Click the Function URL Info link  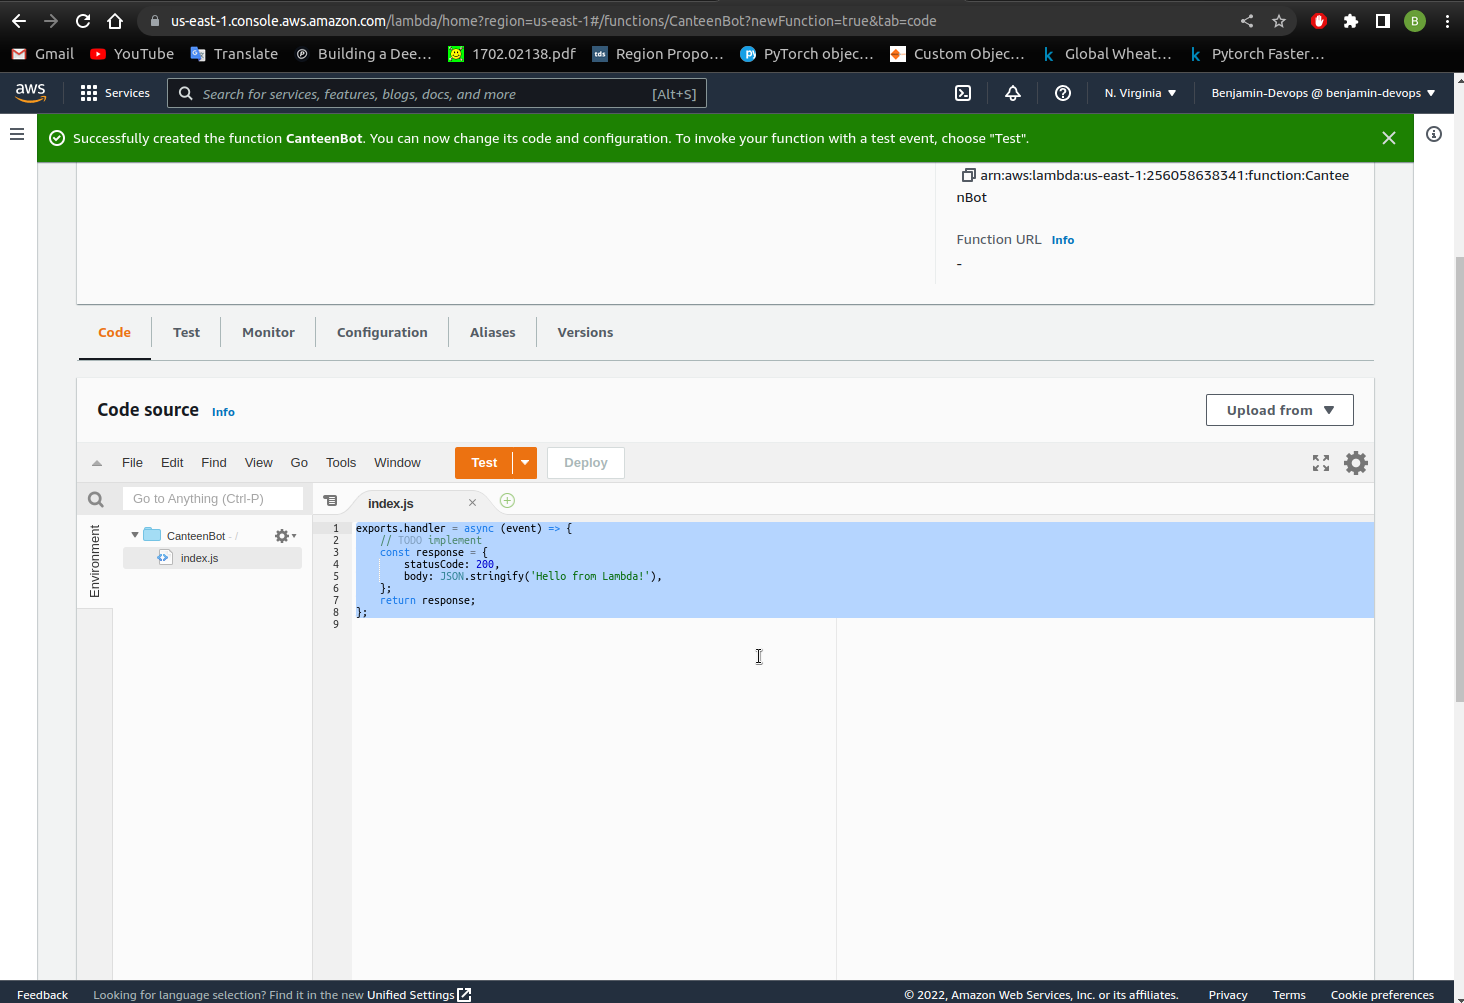(x=1063, y=240)
